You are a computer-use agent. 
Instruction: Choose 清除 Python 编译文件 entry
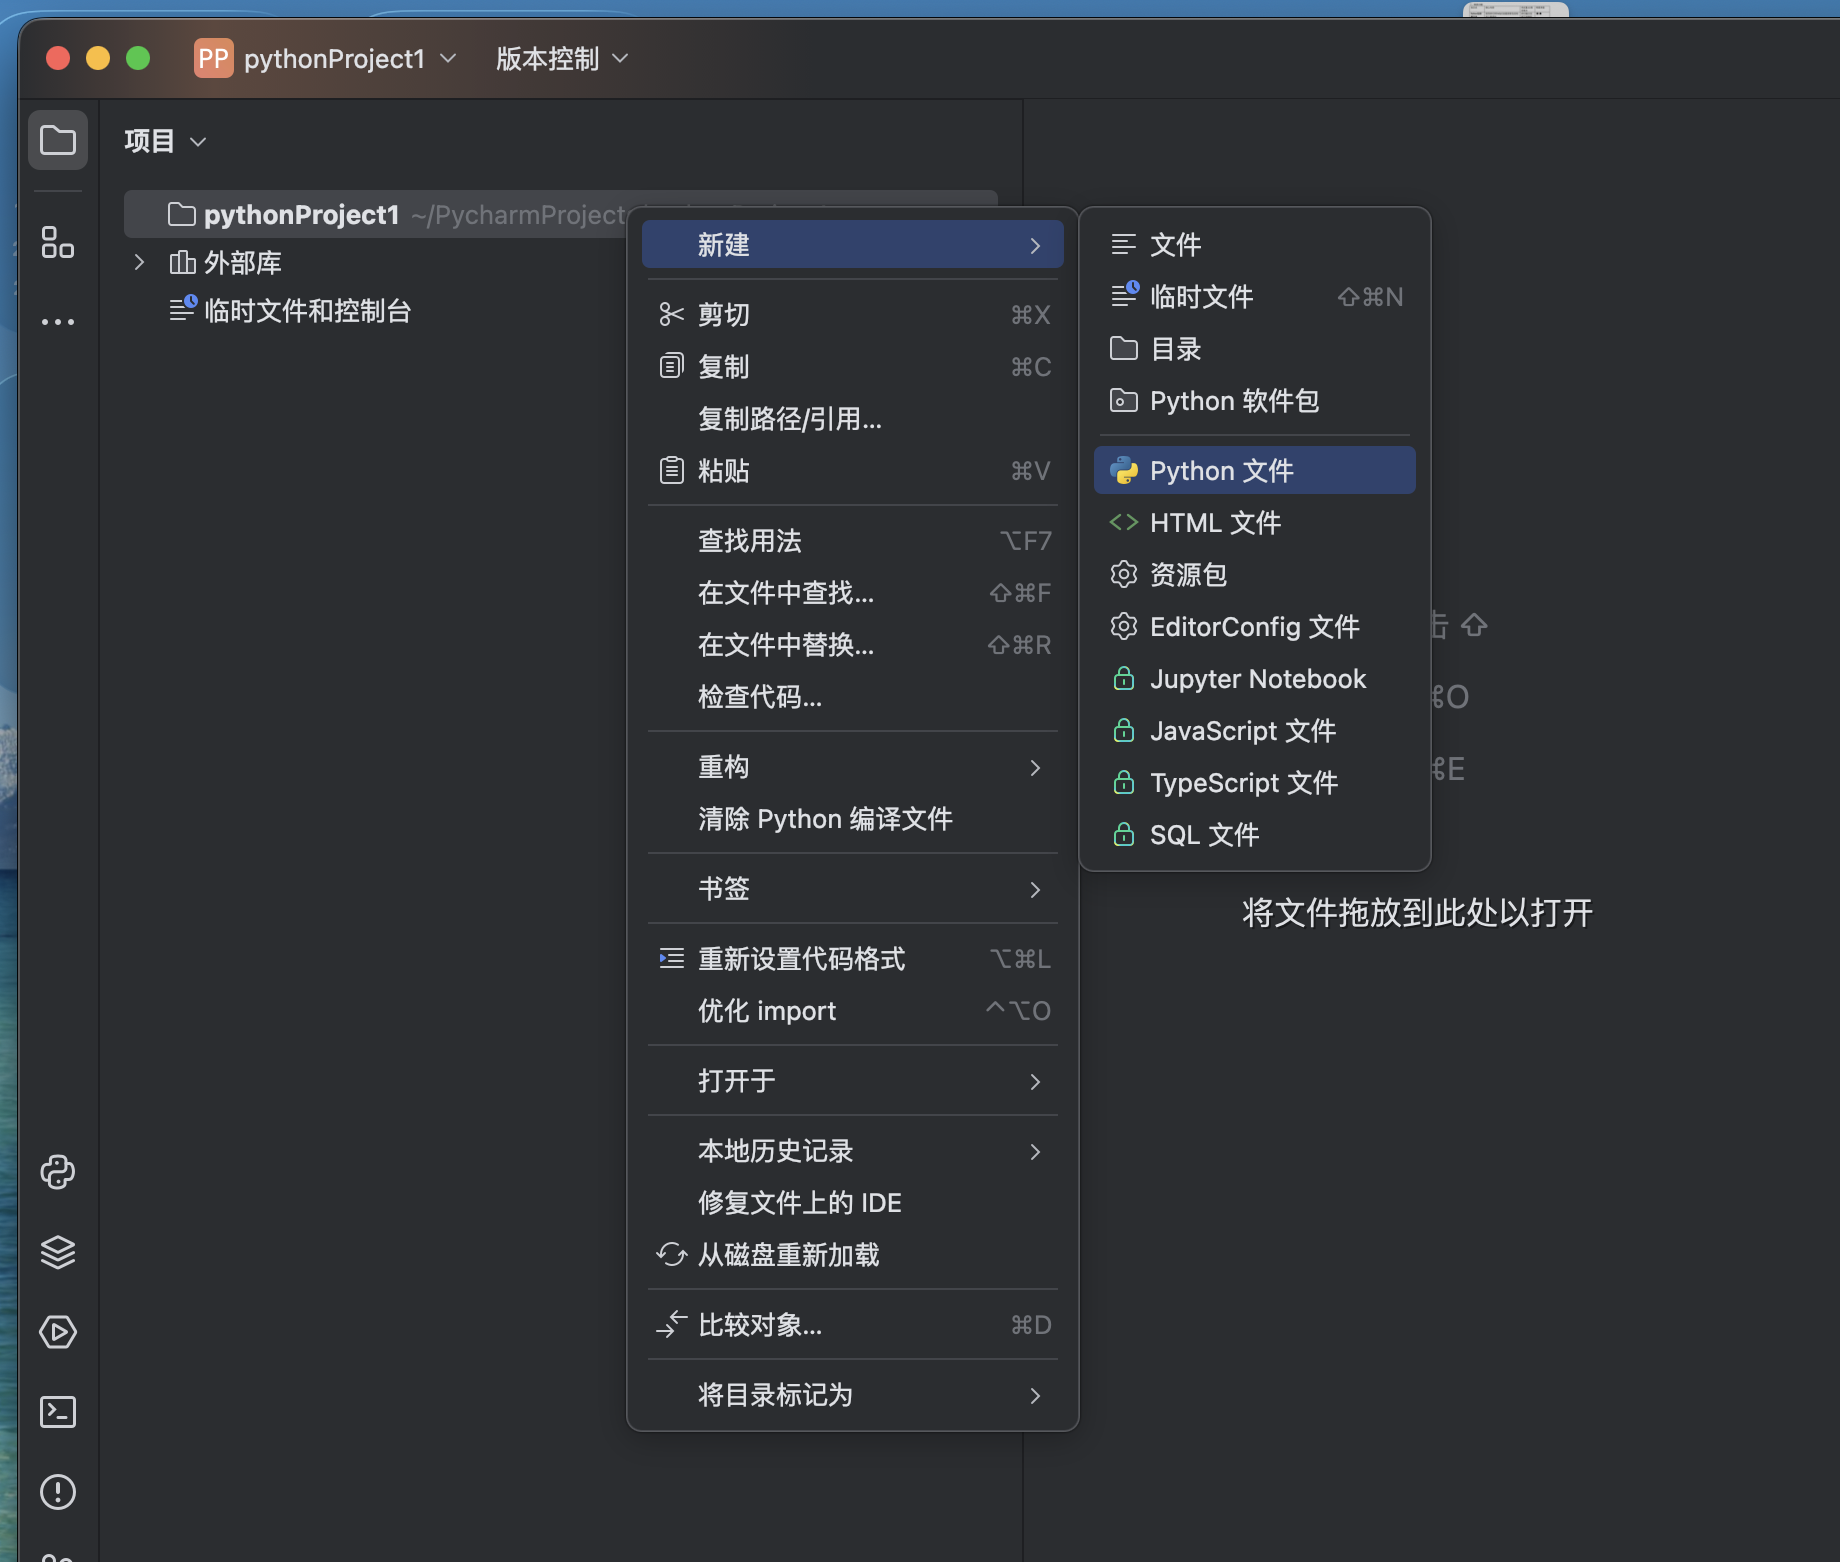coord(852,819)
